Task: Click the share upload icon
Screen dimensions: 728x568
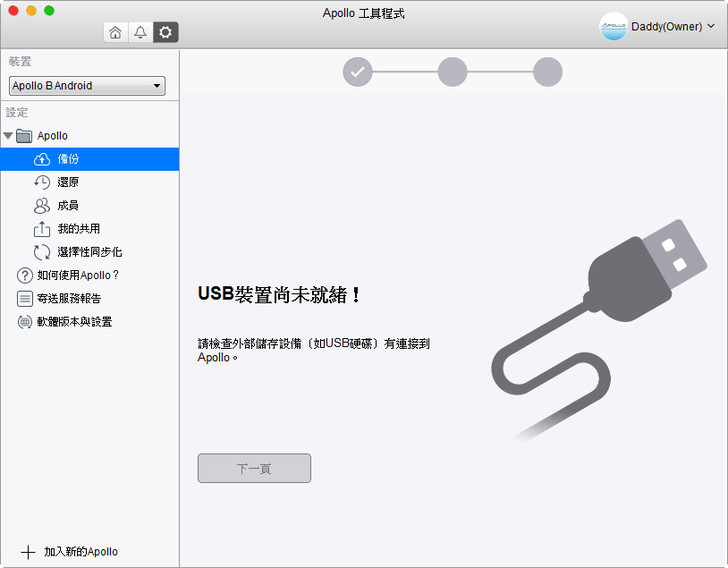Action: point(42,229)
